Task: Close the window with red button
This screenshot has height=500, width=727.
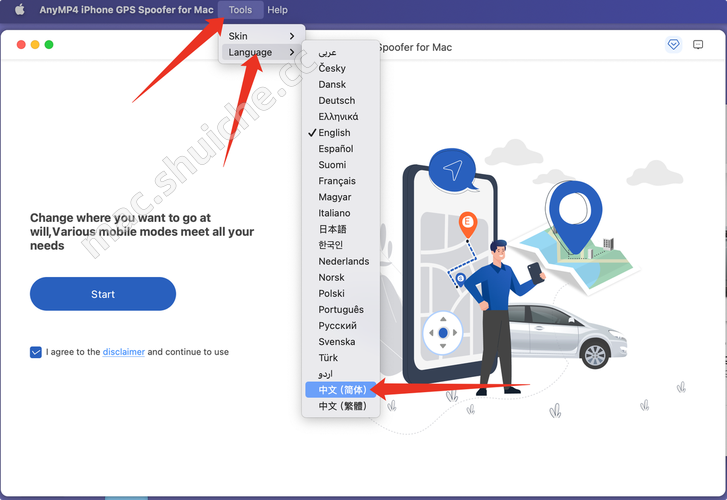Action: coord(21,45)
